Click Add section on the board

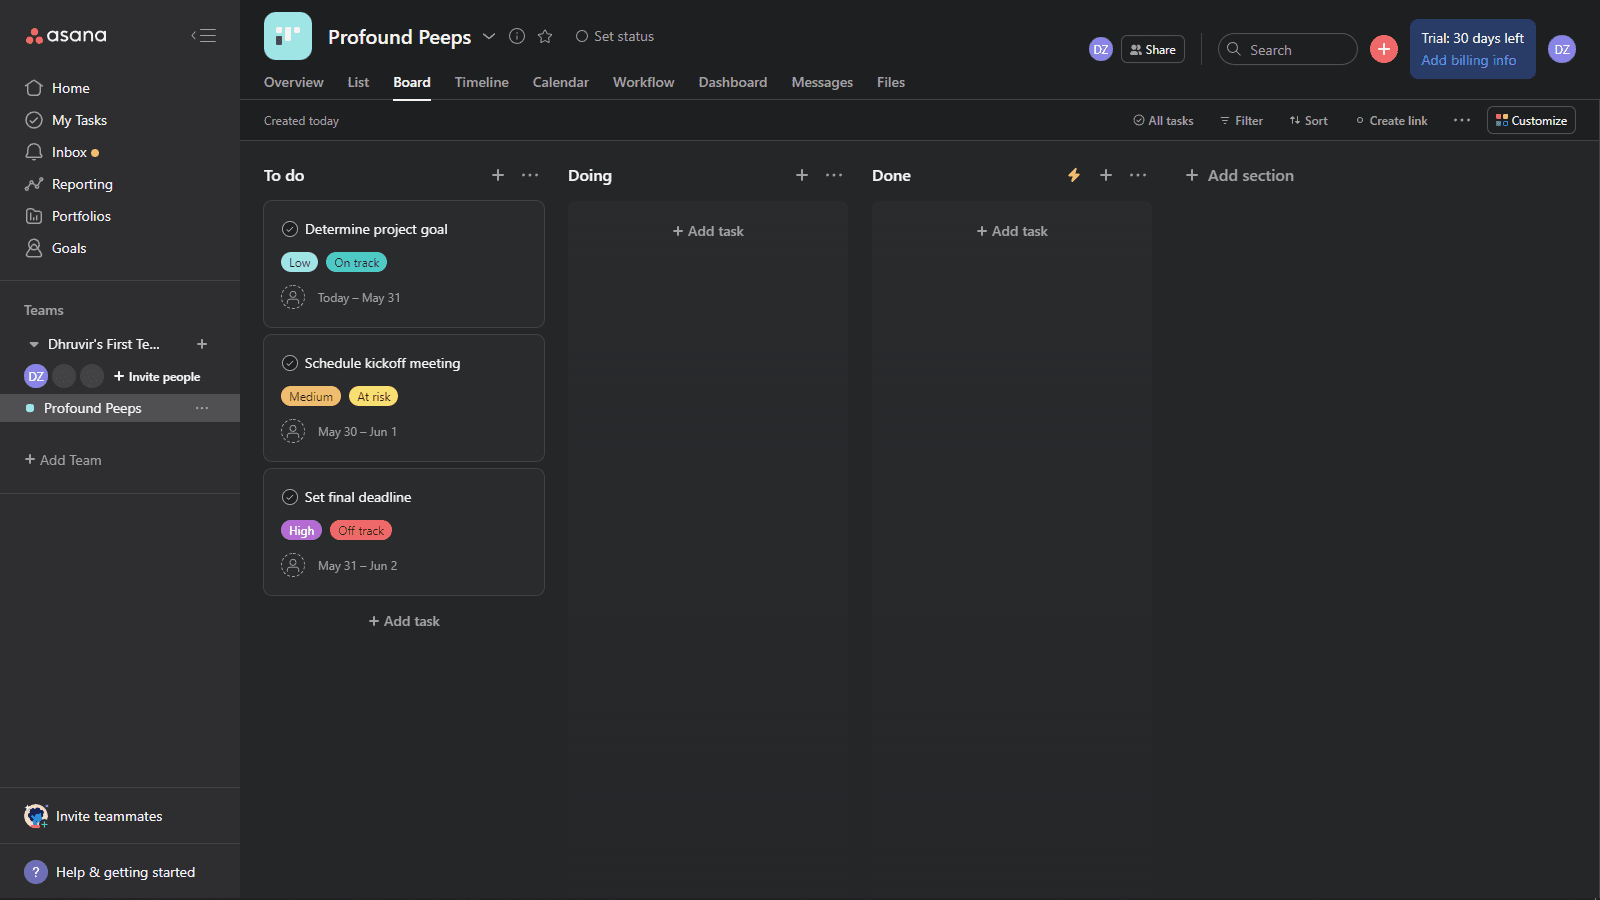pos(1239,175)
